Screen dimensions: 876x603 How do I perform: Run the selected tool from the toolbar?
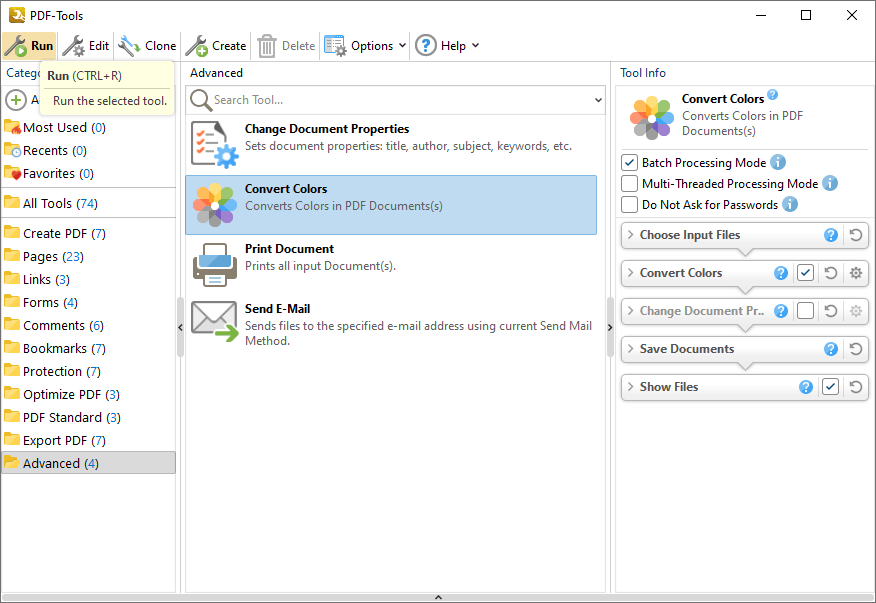point(29,46)
